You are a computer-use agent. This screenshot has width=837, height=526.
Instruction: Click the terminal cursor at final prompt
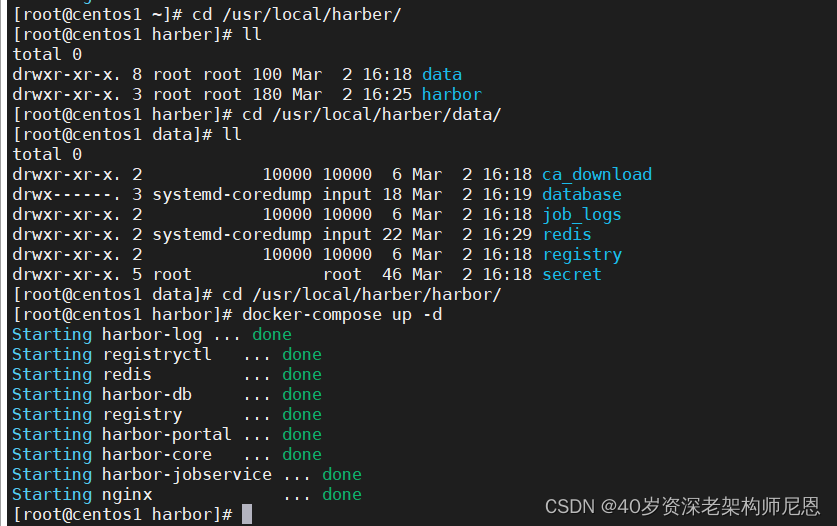tap(247, 515)
